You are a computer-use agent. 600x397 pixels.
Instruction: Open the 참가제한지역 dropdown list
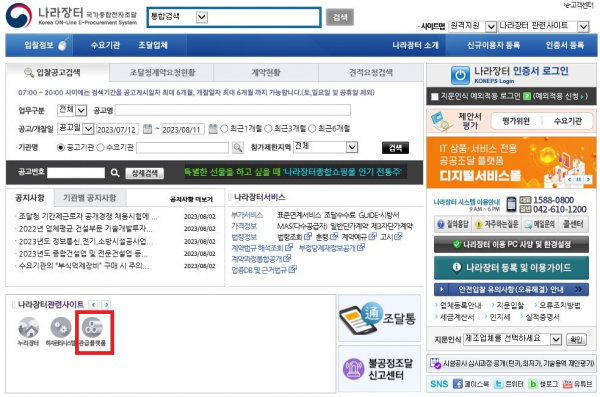(x=326, y=147)
